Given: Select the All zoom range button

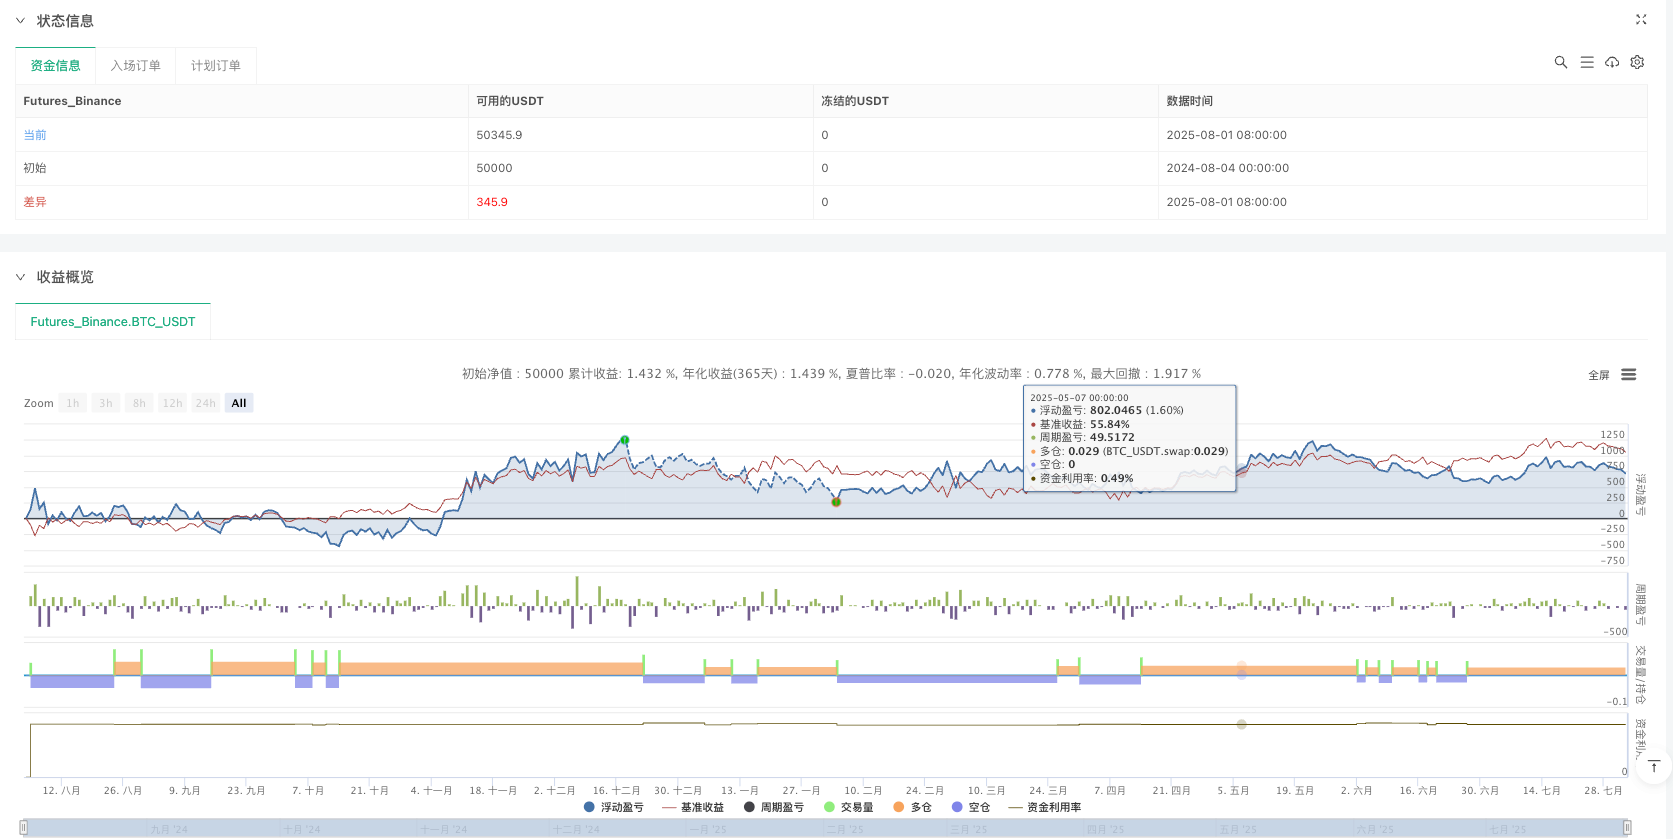Looking at the screenshot, I should pos(239,403).
